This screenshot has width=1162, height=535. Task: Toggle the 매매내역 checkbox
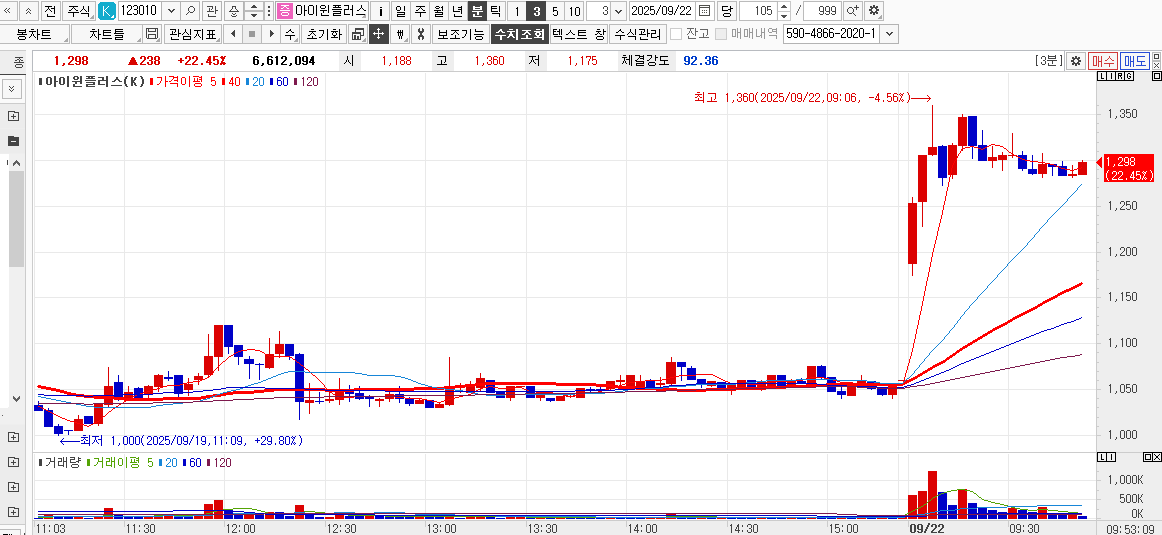pyautogui.click(x=721, y=34)
